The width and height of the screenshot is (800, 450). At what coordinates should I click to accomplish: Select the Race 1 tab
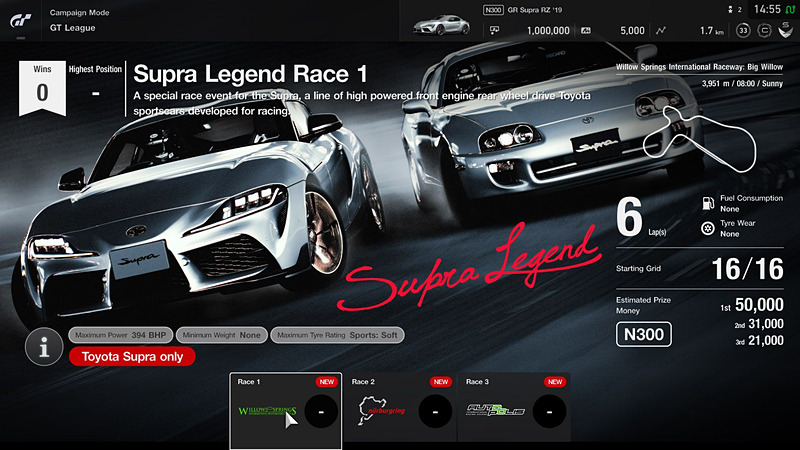286,411
